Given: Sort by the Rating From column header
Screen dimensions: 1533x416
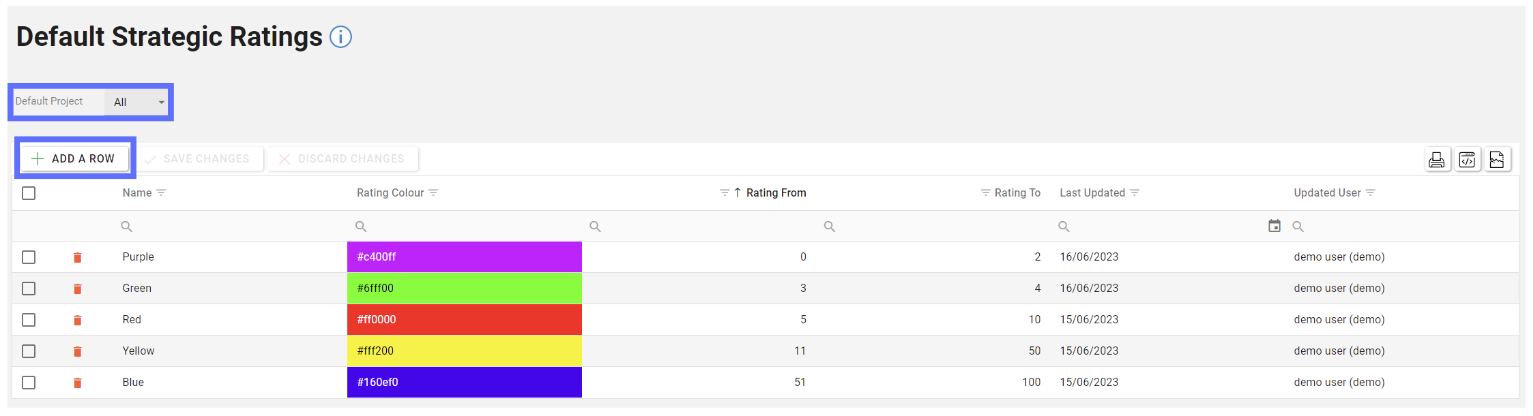Looking at the screenshot, I should (x=776, y=193).
